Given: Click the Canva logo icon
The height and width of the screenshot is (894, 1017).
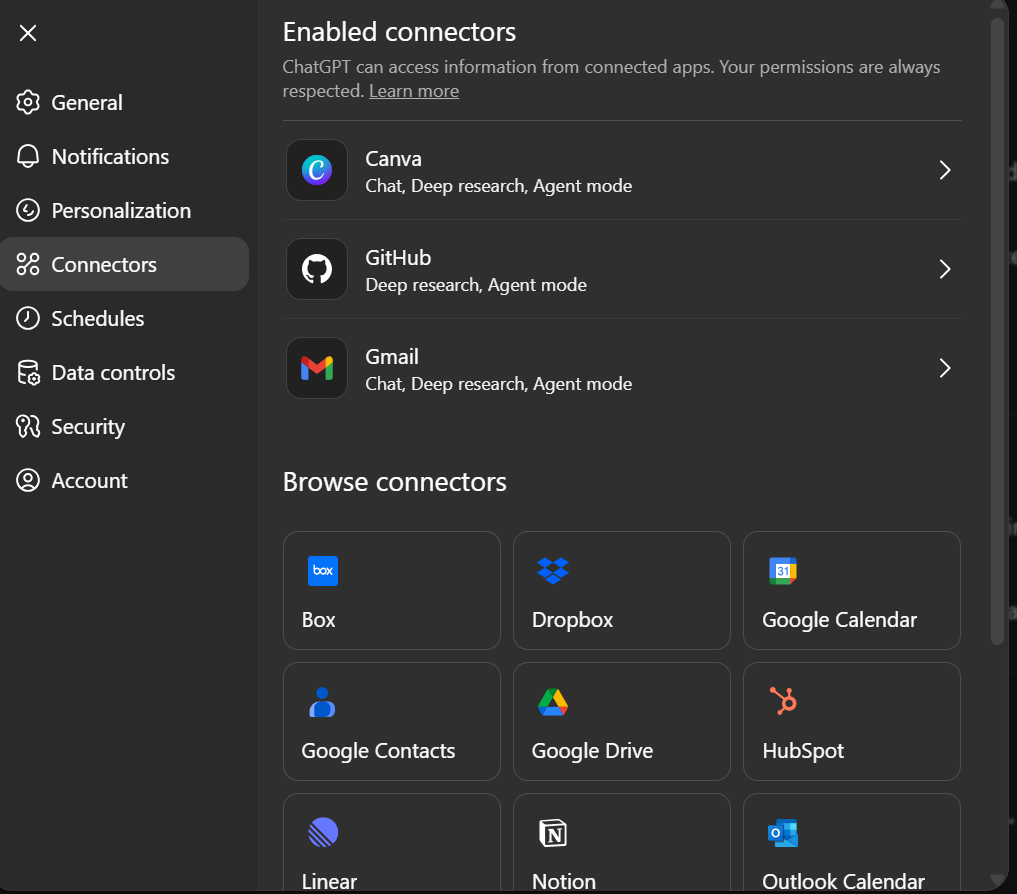Looking at the screenshot, I should pyautogui.click(x=316, y=170).
